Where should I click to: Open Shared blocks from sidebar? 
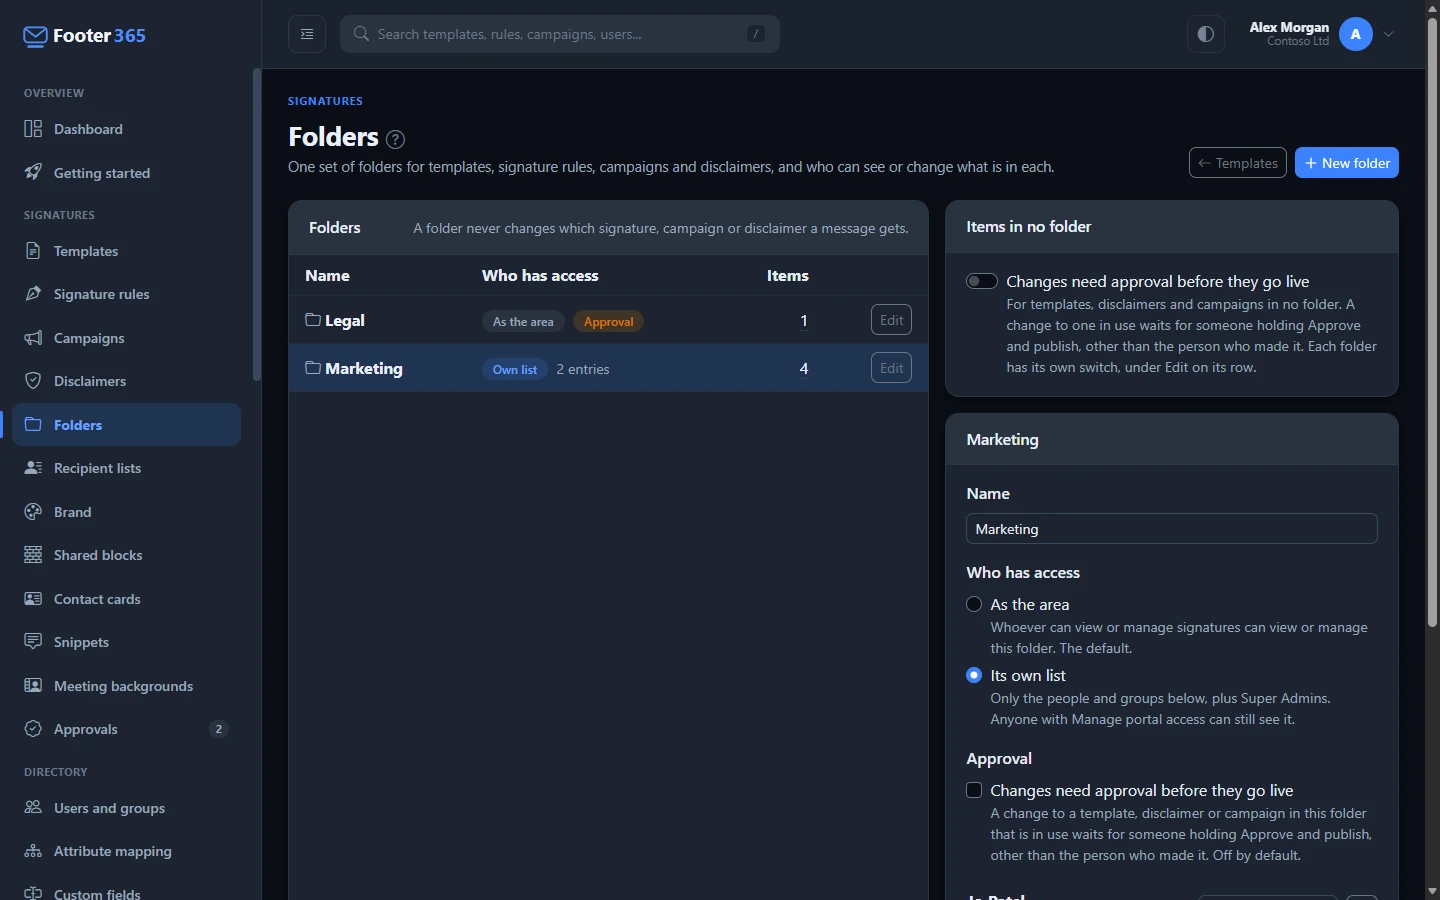(x=126, y=555)
